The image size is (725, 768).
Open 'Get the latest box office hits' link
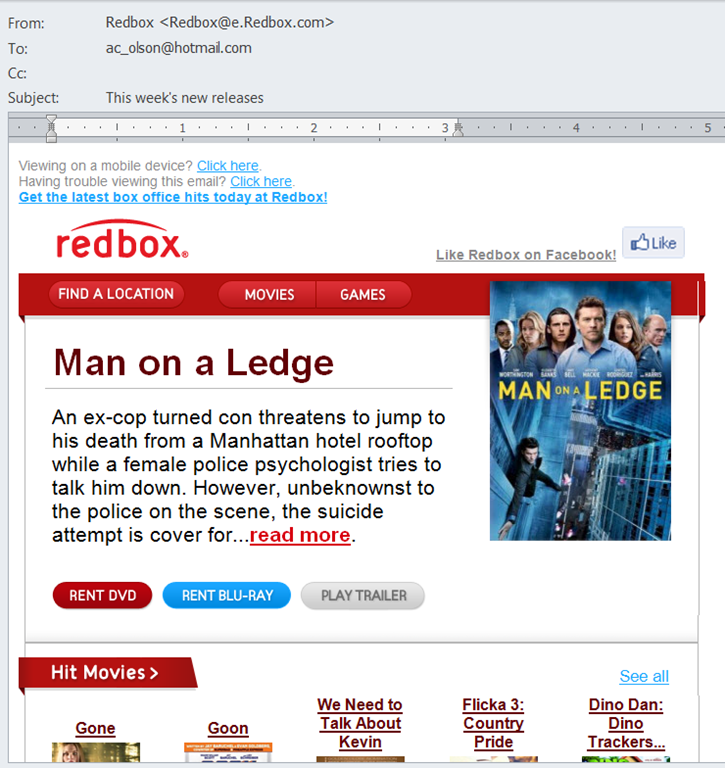coord(173,197)
